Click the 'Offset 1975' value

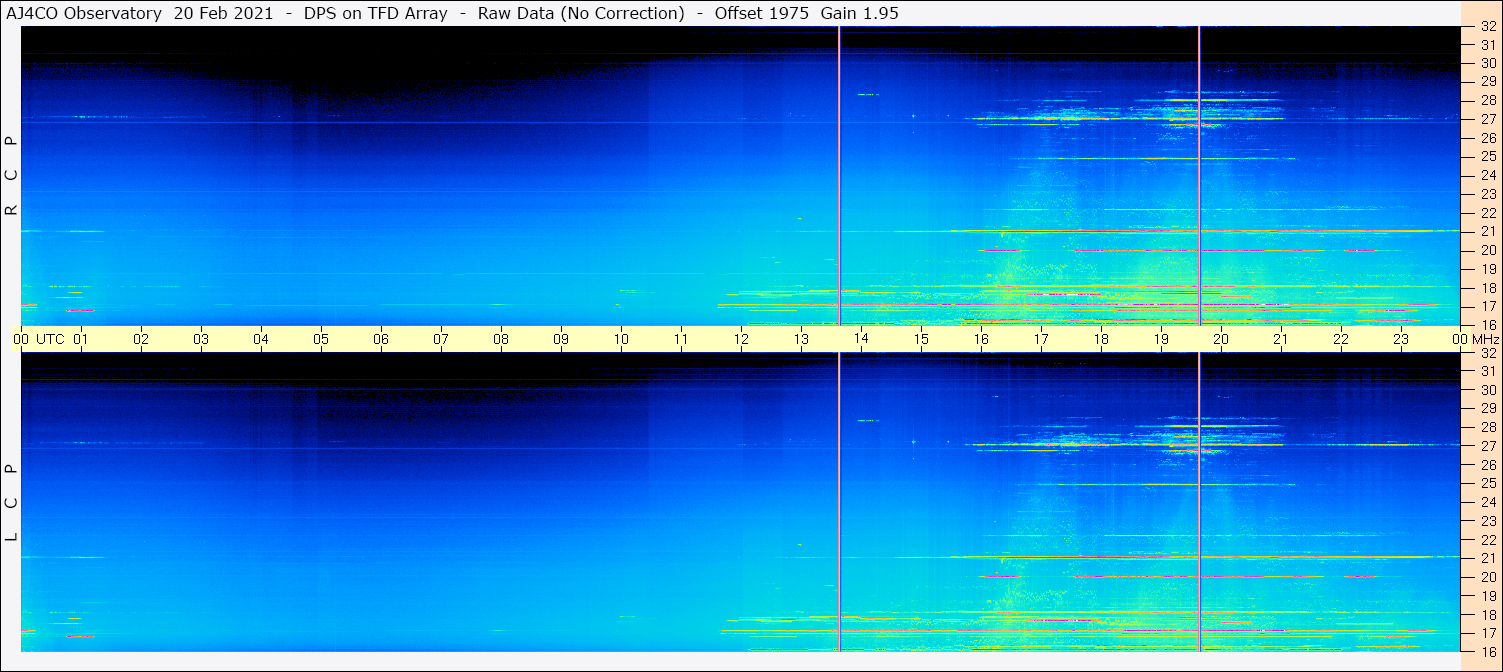762,14
